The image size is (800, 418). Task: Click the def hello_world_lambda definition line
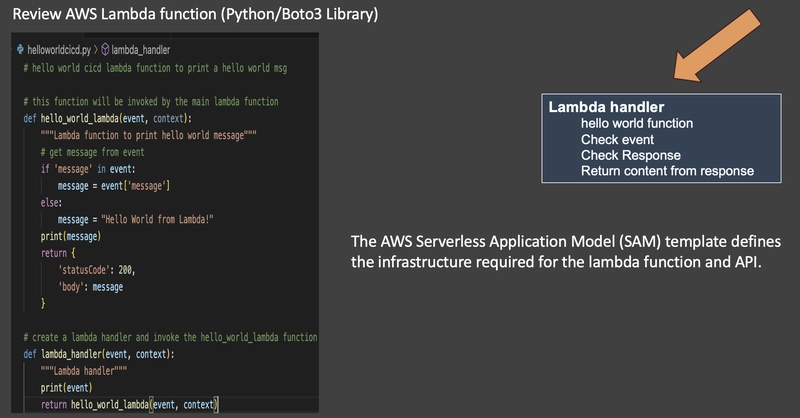108,118
